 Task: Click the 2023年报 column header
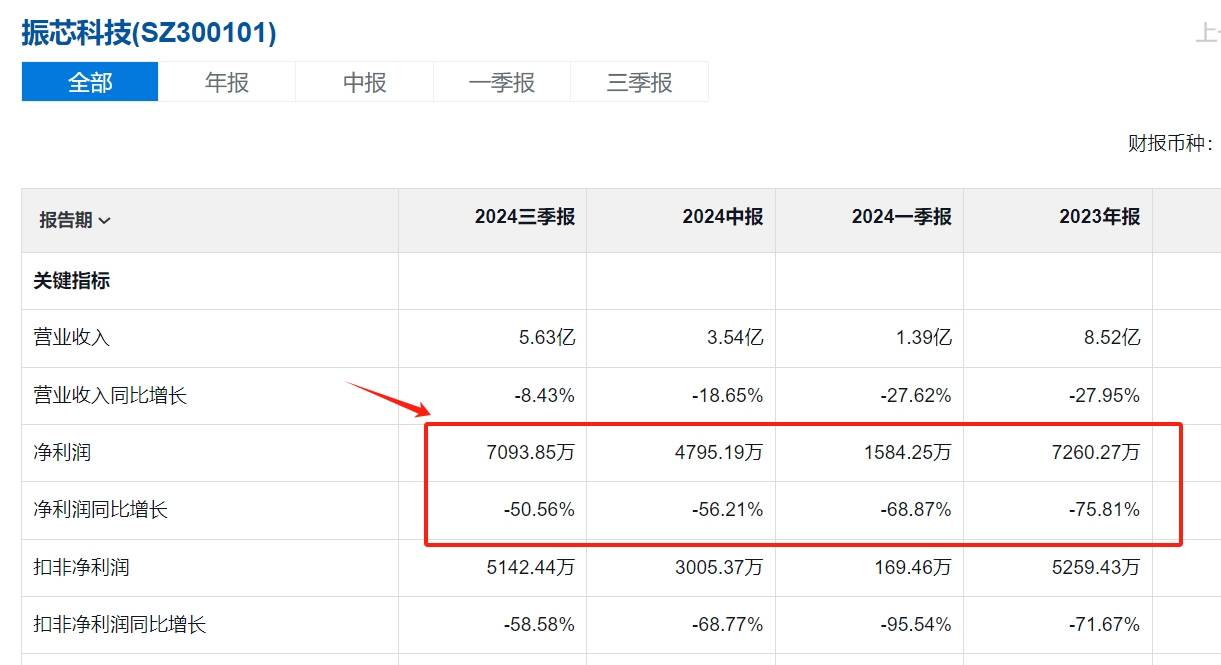(x=1100, y=217)
